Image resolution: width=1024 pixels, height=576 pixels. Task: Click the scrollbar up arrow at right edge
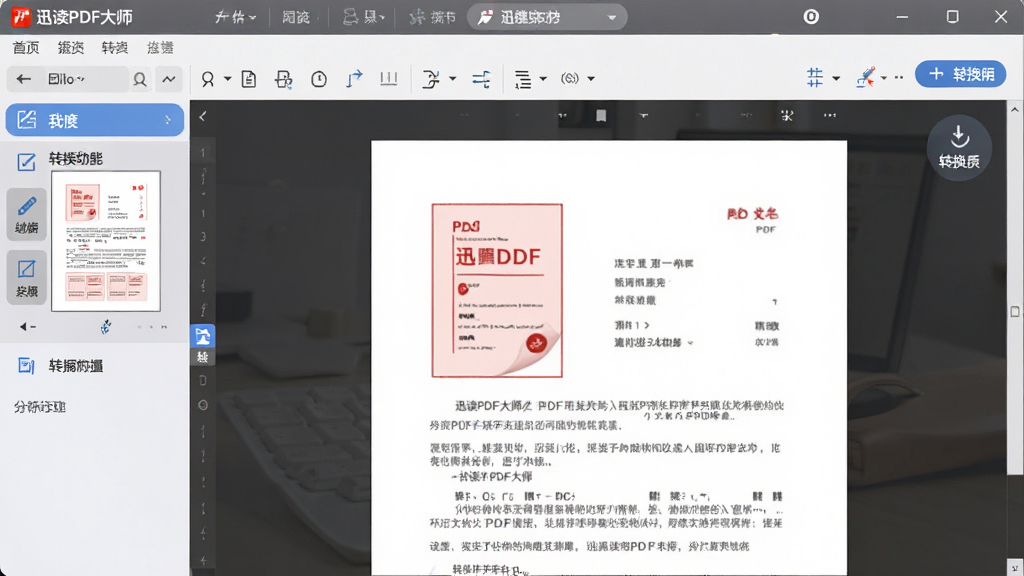[1015, 109]
